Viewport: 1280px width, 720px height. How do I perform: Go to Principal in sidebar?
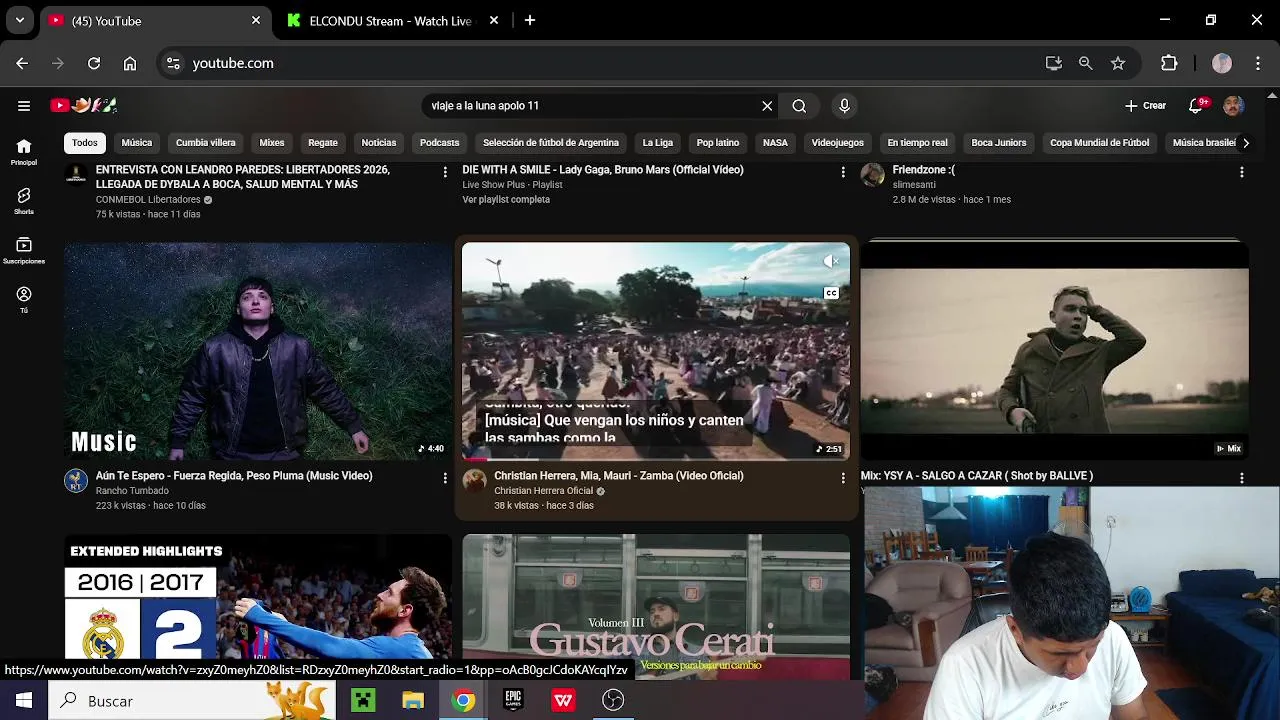pyautogui.click(x=24, y=152)
